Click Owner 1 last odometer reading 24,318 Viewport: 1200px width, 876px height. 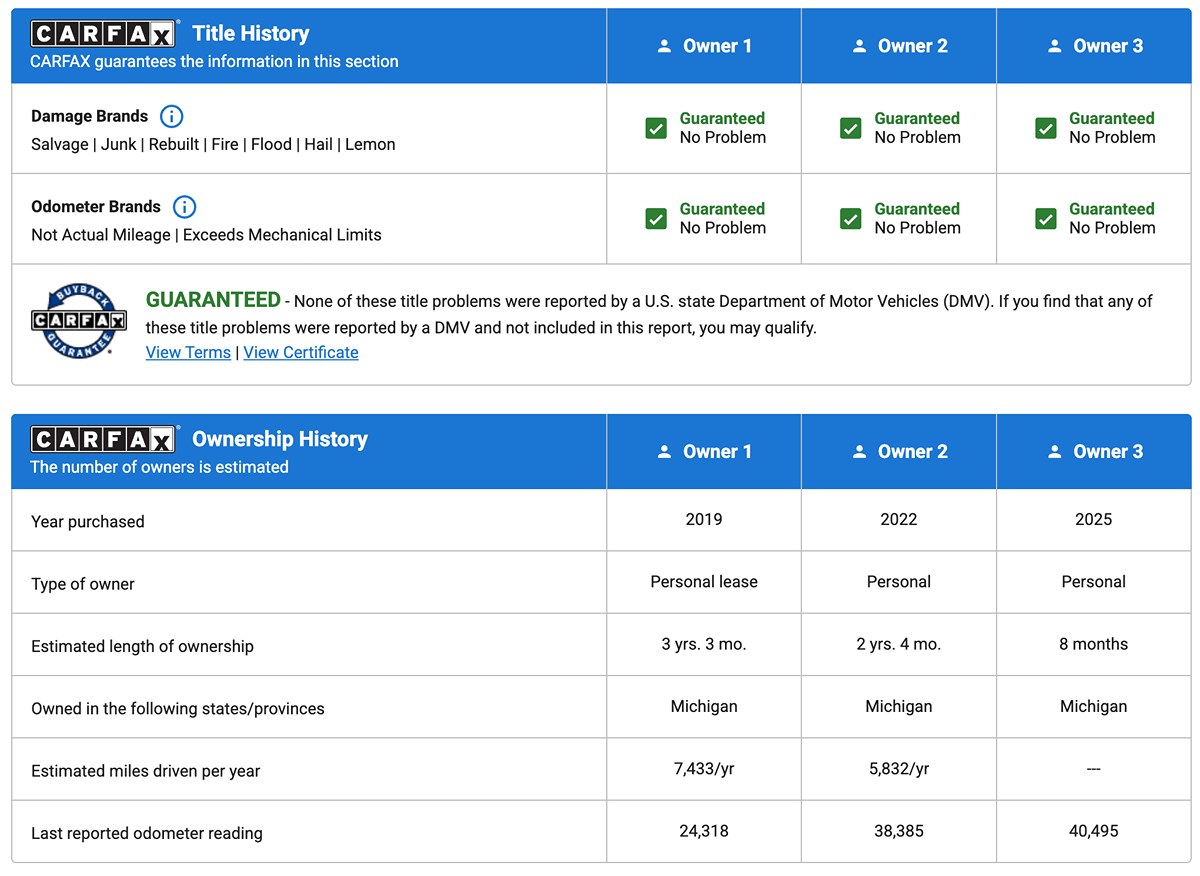pos(704,831)
